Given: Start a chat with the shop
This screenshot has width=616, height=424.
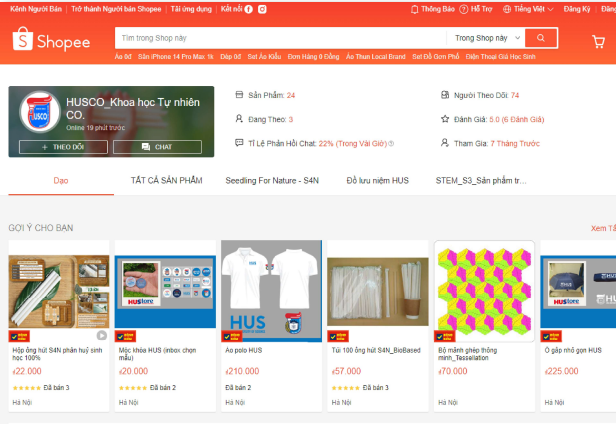Looking at the screenshot, I should coord(157,147).
